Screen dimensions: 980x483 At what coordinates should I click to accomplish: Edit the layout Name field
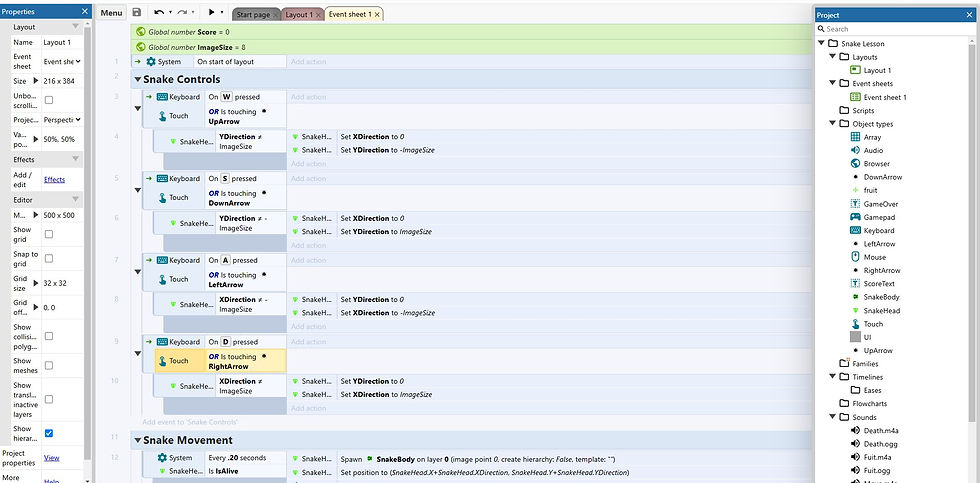(x=62, y=42)
